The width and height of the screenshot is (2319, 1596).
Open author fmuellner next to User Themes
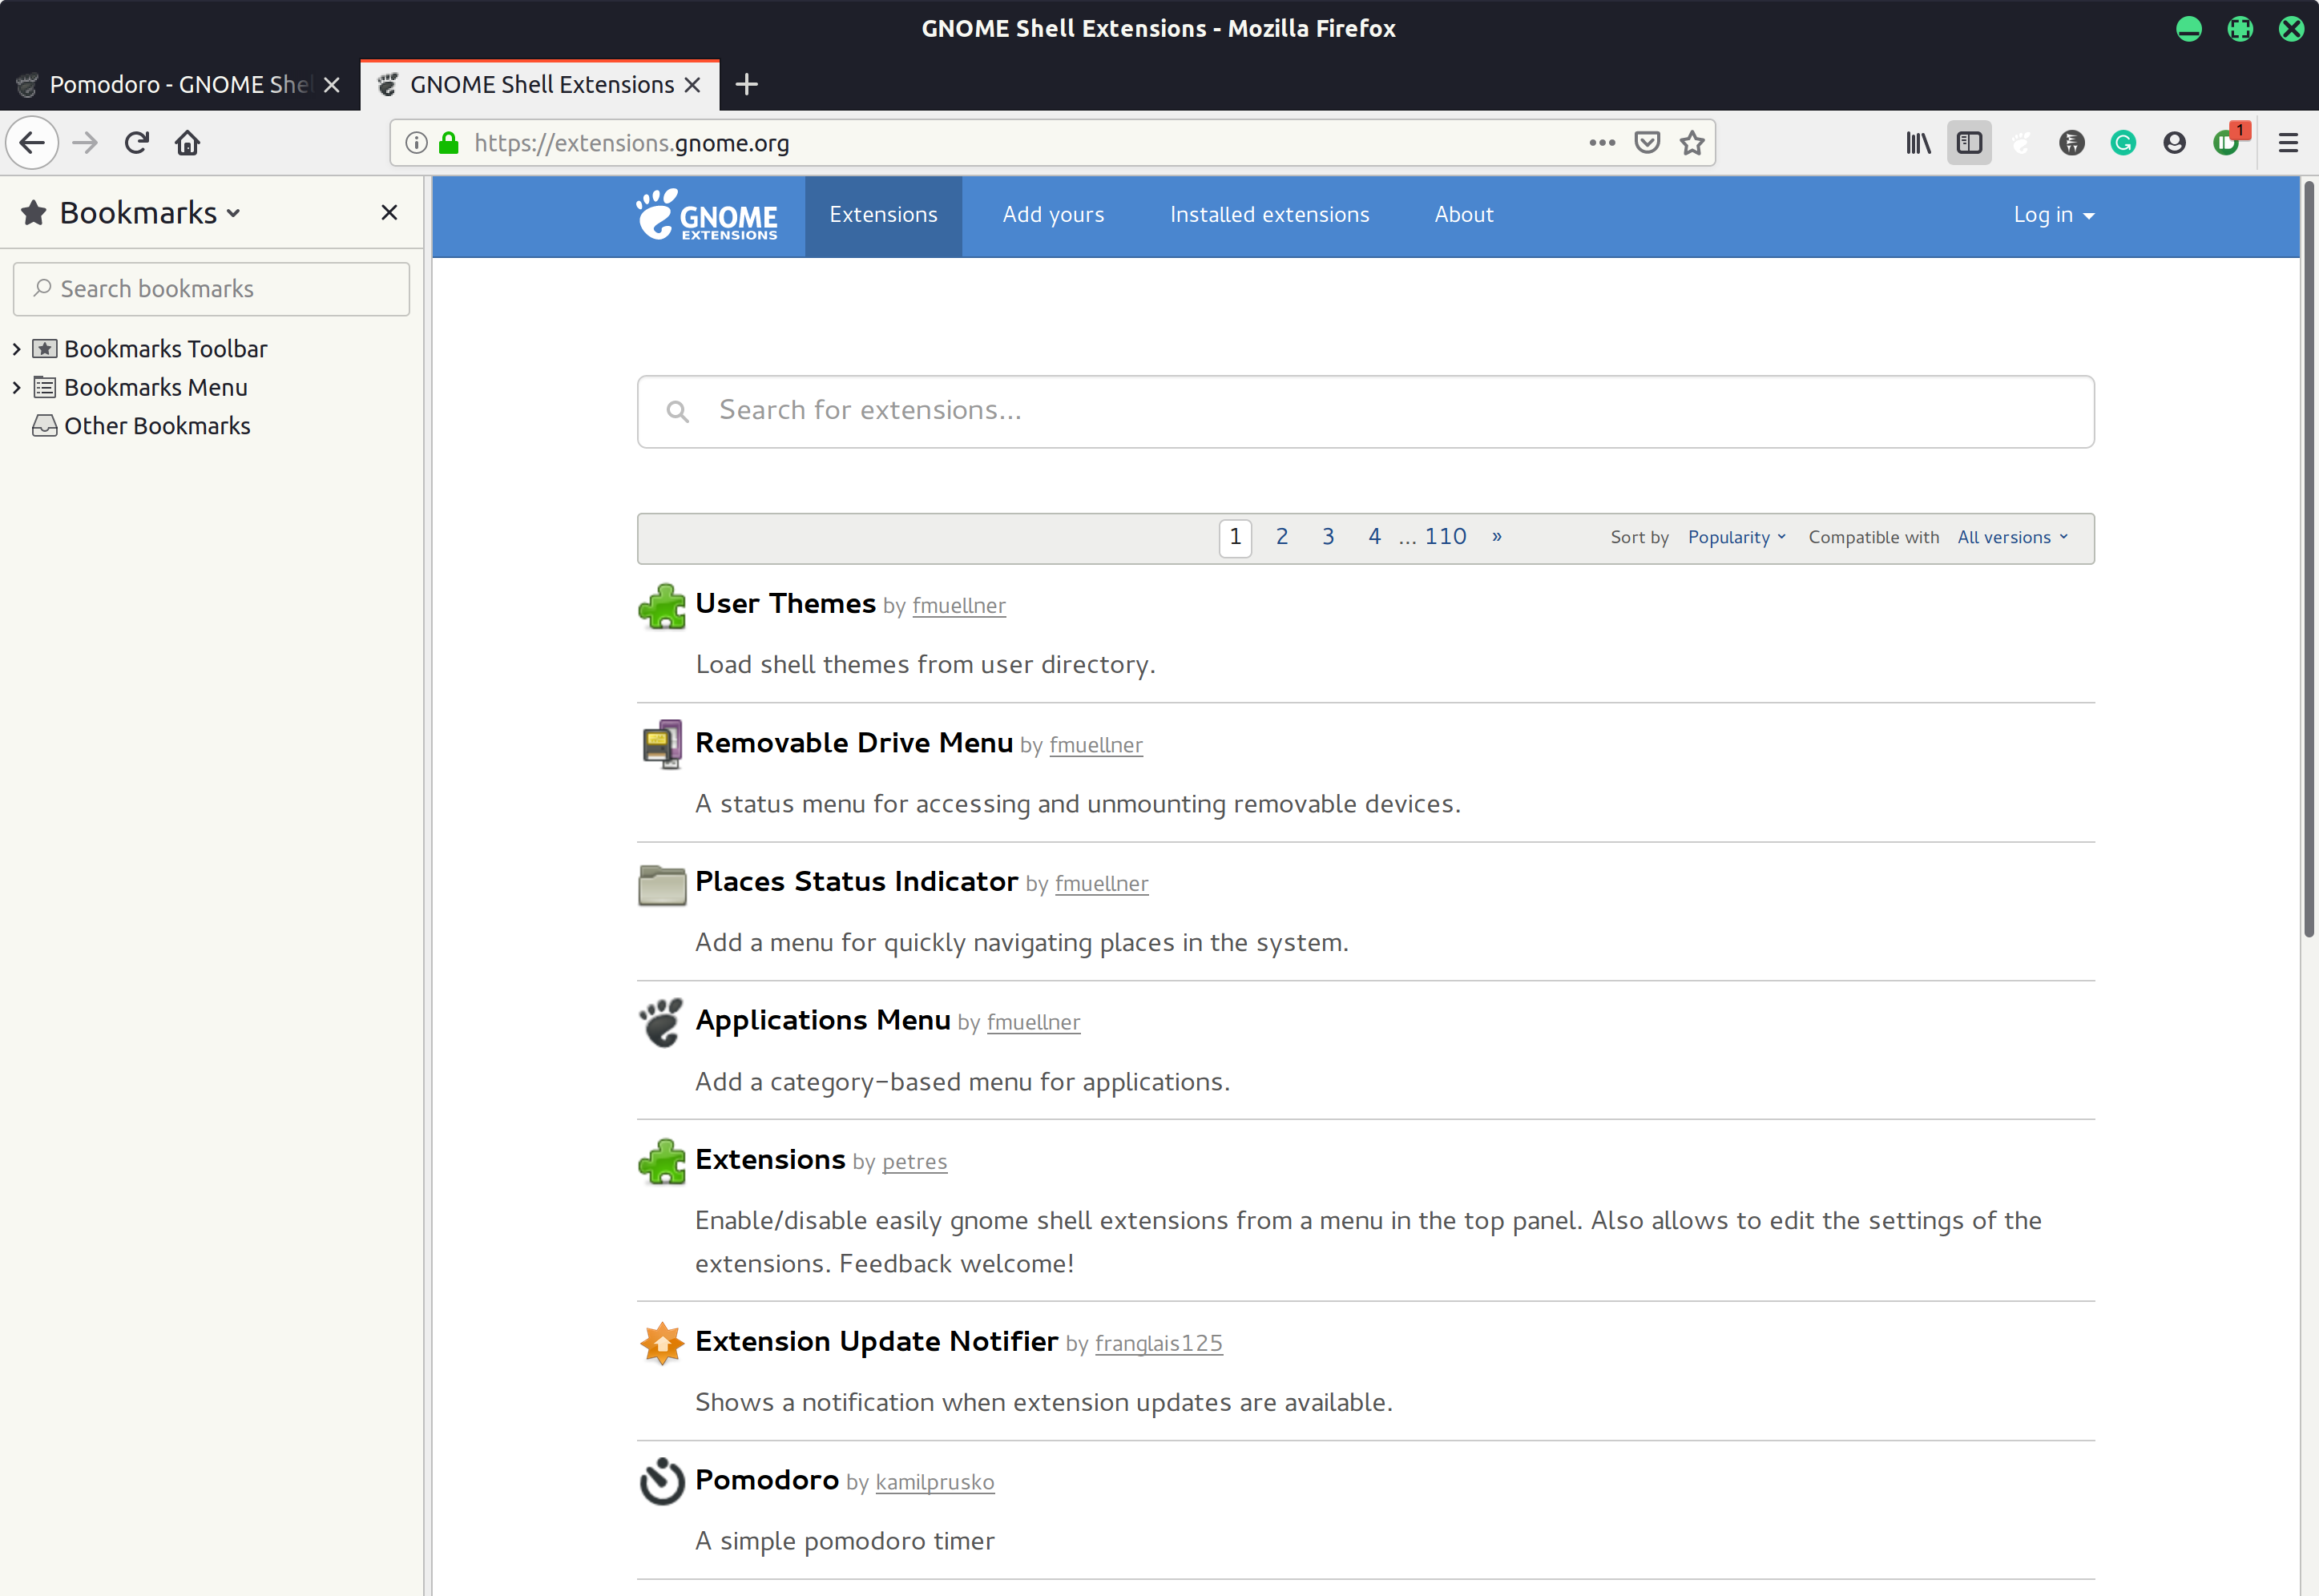coord(958,606)
